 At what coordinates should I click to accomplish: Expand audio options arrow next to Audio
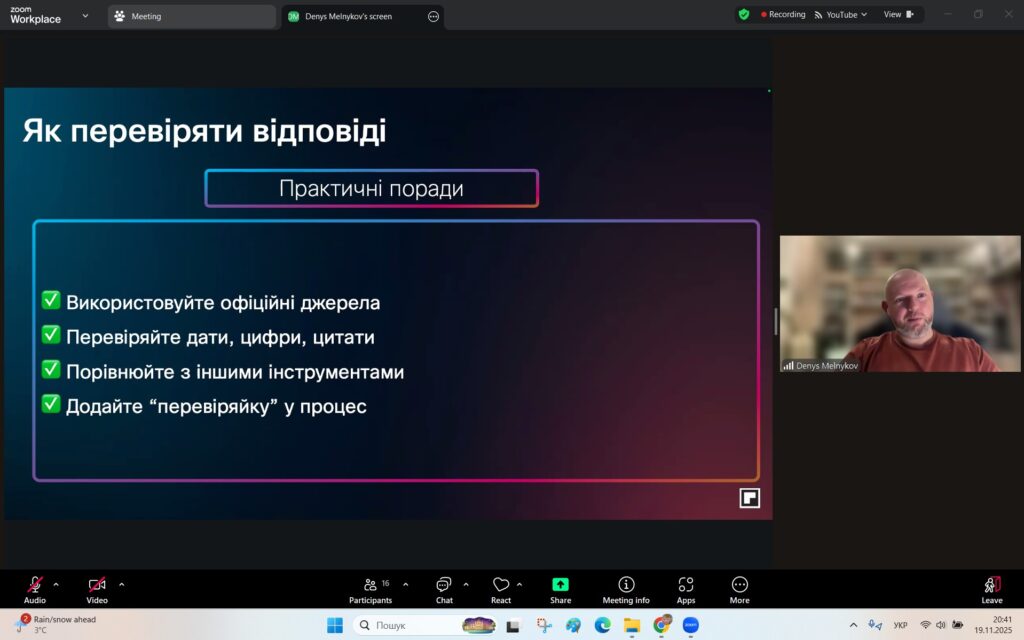56,584
